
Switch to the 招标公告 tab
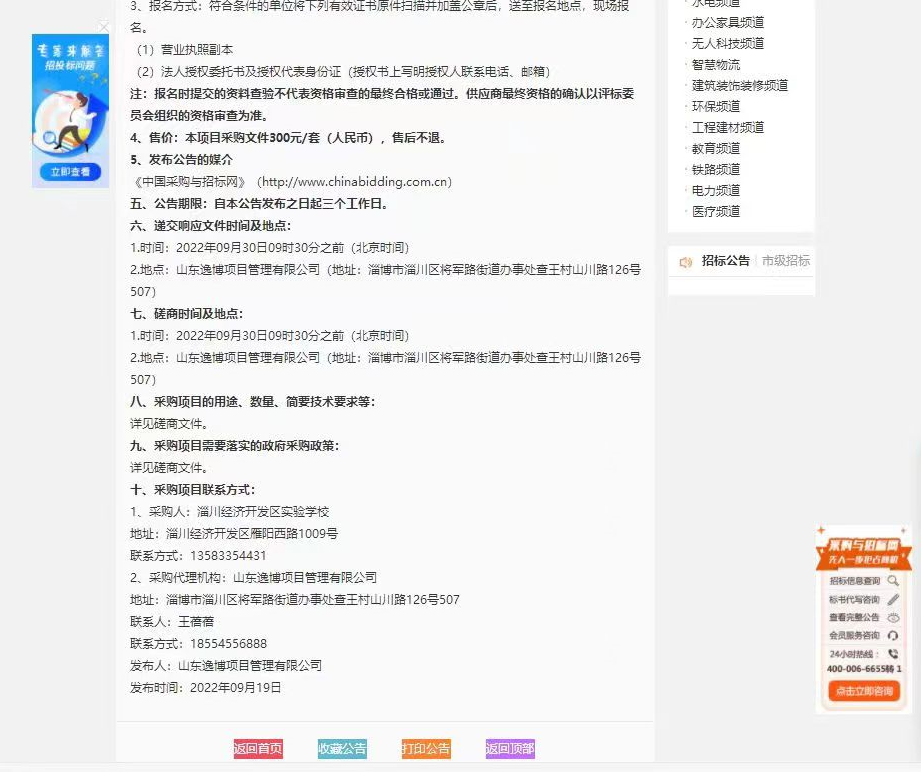725,261
